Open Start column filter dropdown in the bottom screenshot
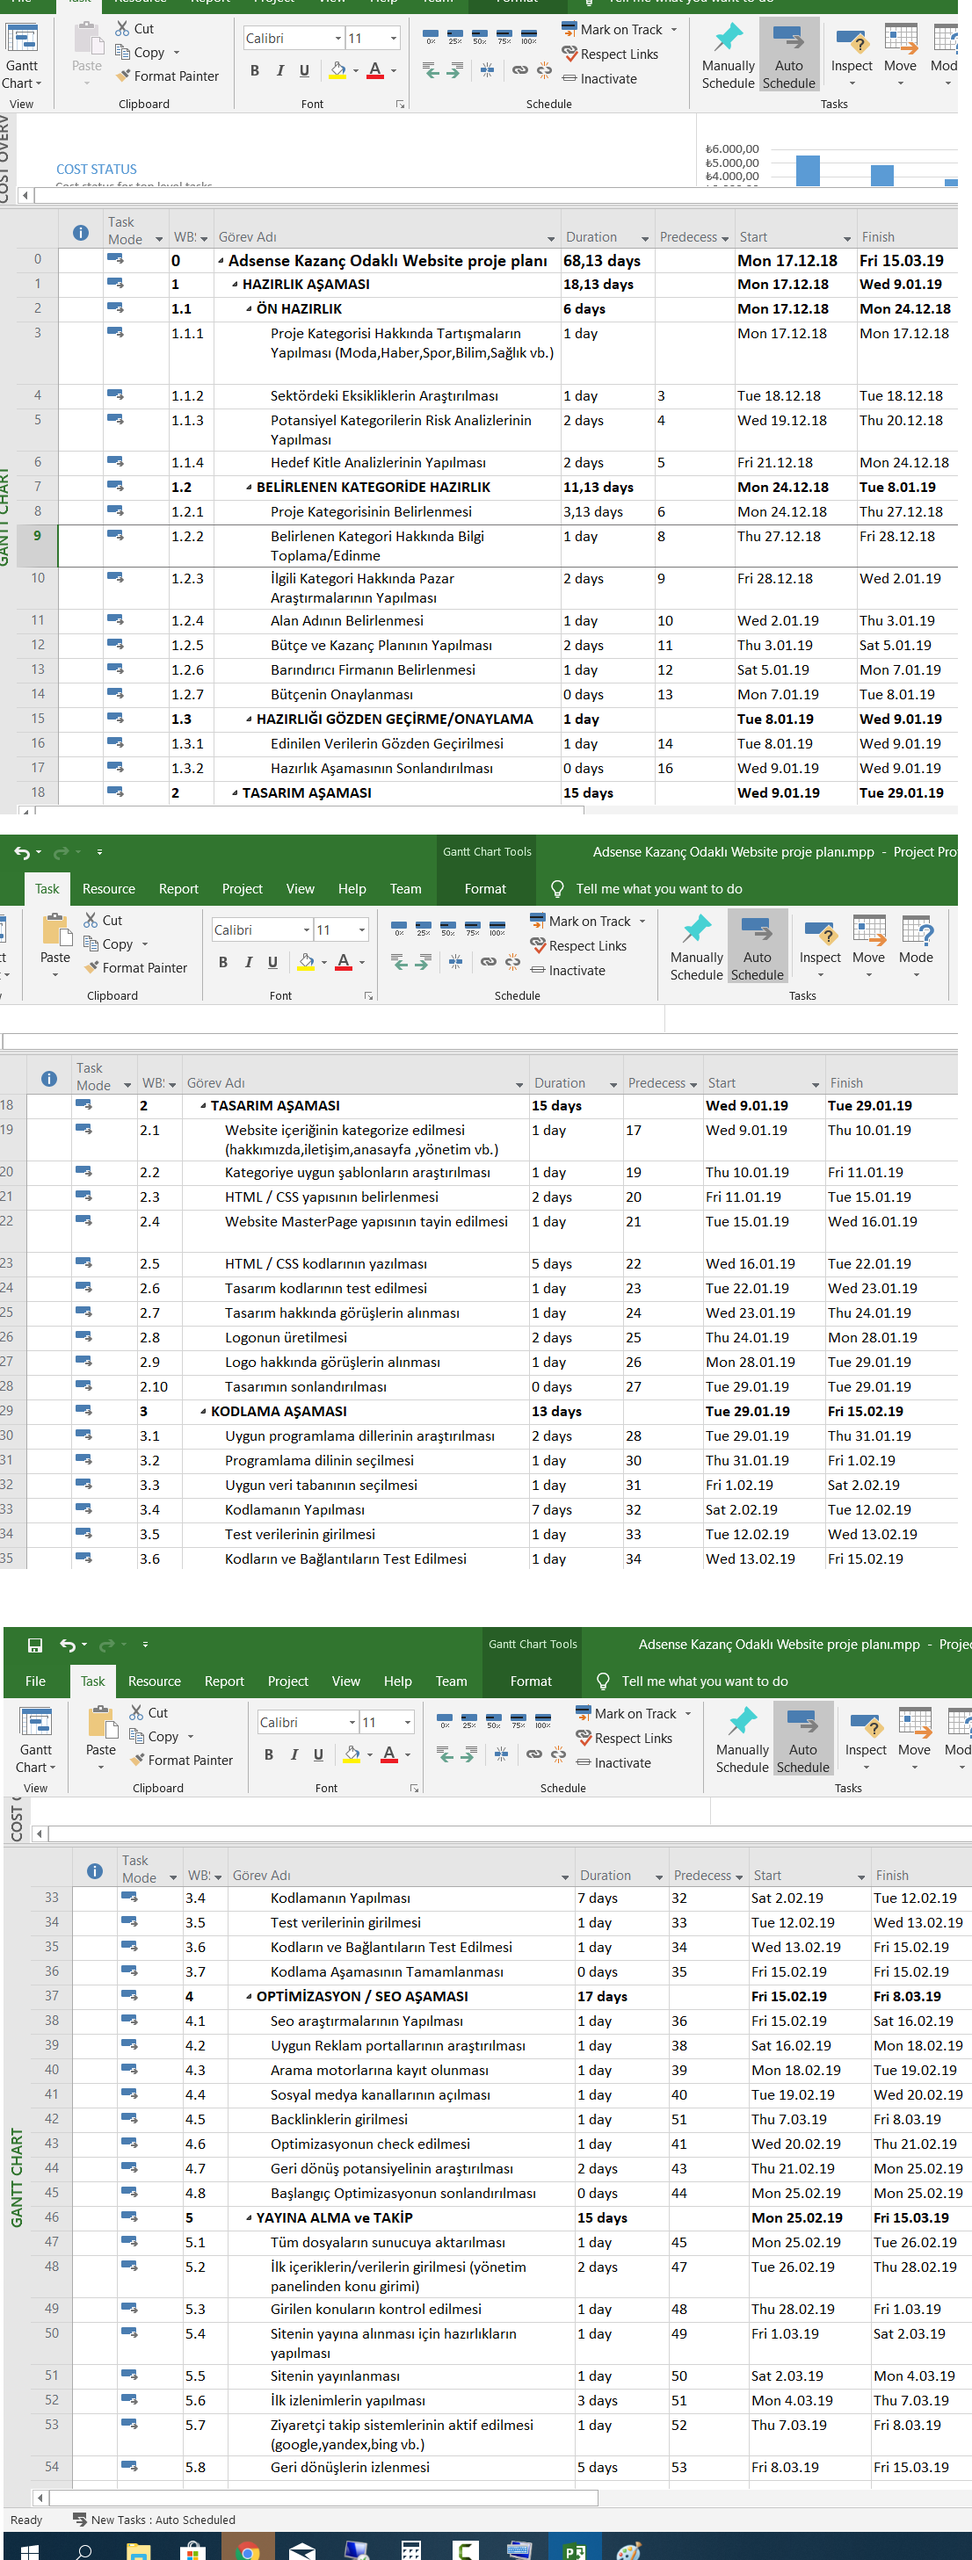The height and width of the screenshot is (2560, 972). (x=861, y=1877)
